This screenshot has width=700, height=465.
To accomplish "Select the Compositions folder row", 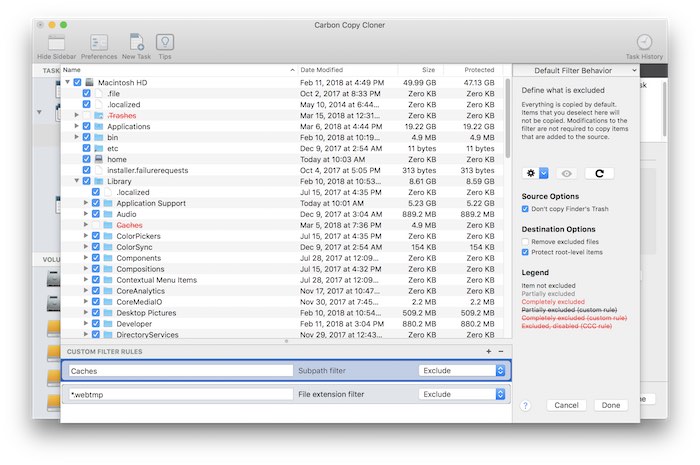I will pyautogui.click(x=282, y=269).
